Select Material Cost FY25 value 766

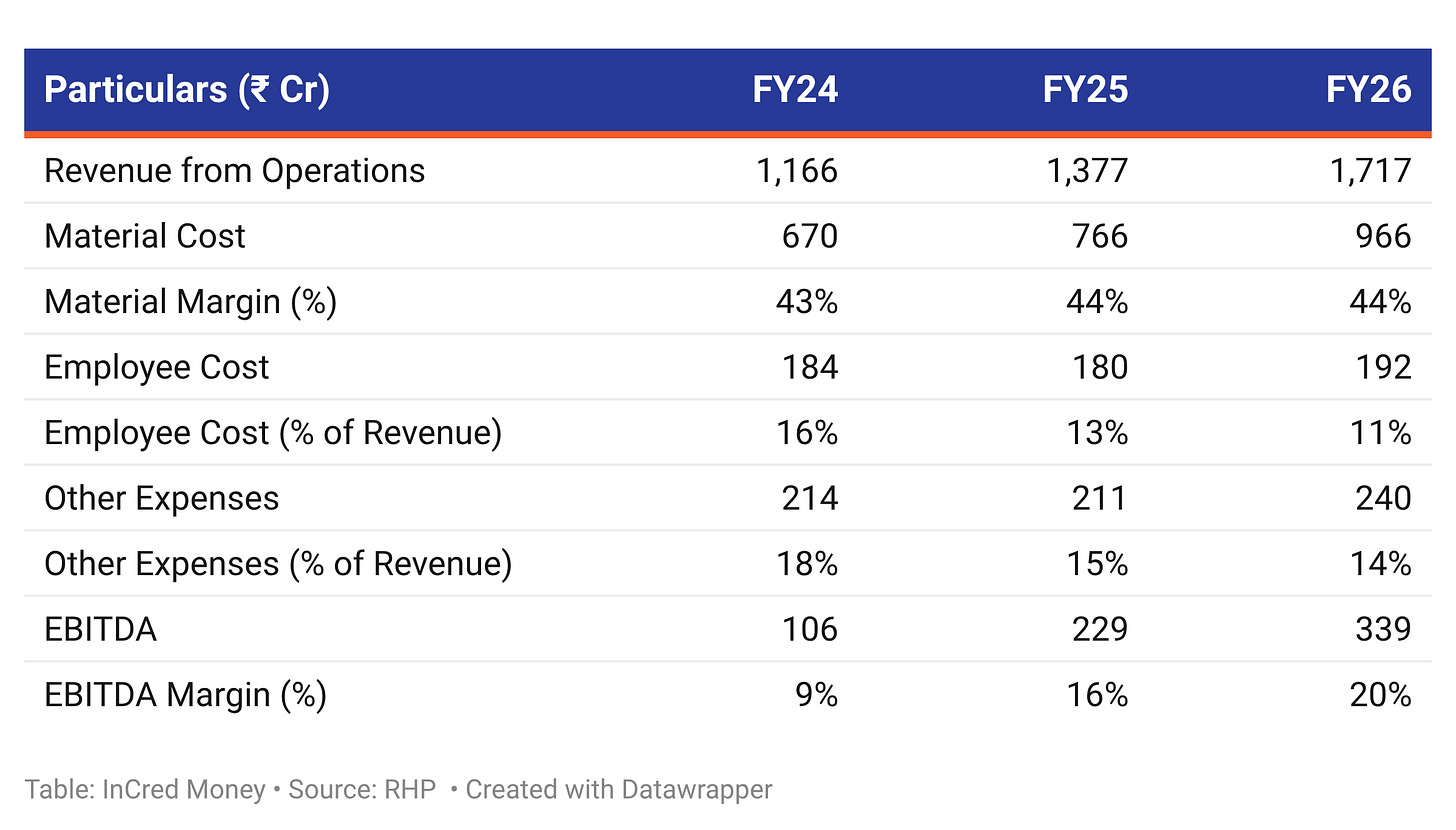[x=1101, y=236]
